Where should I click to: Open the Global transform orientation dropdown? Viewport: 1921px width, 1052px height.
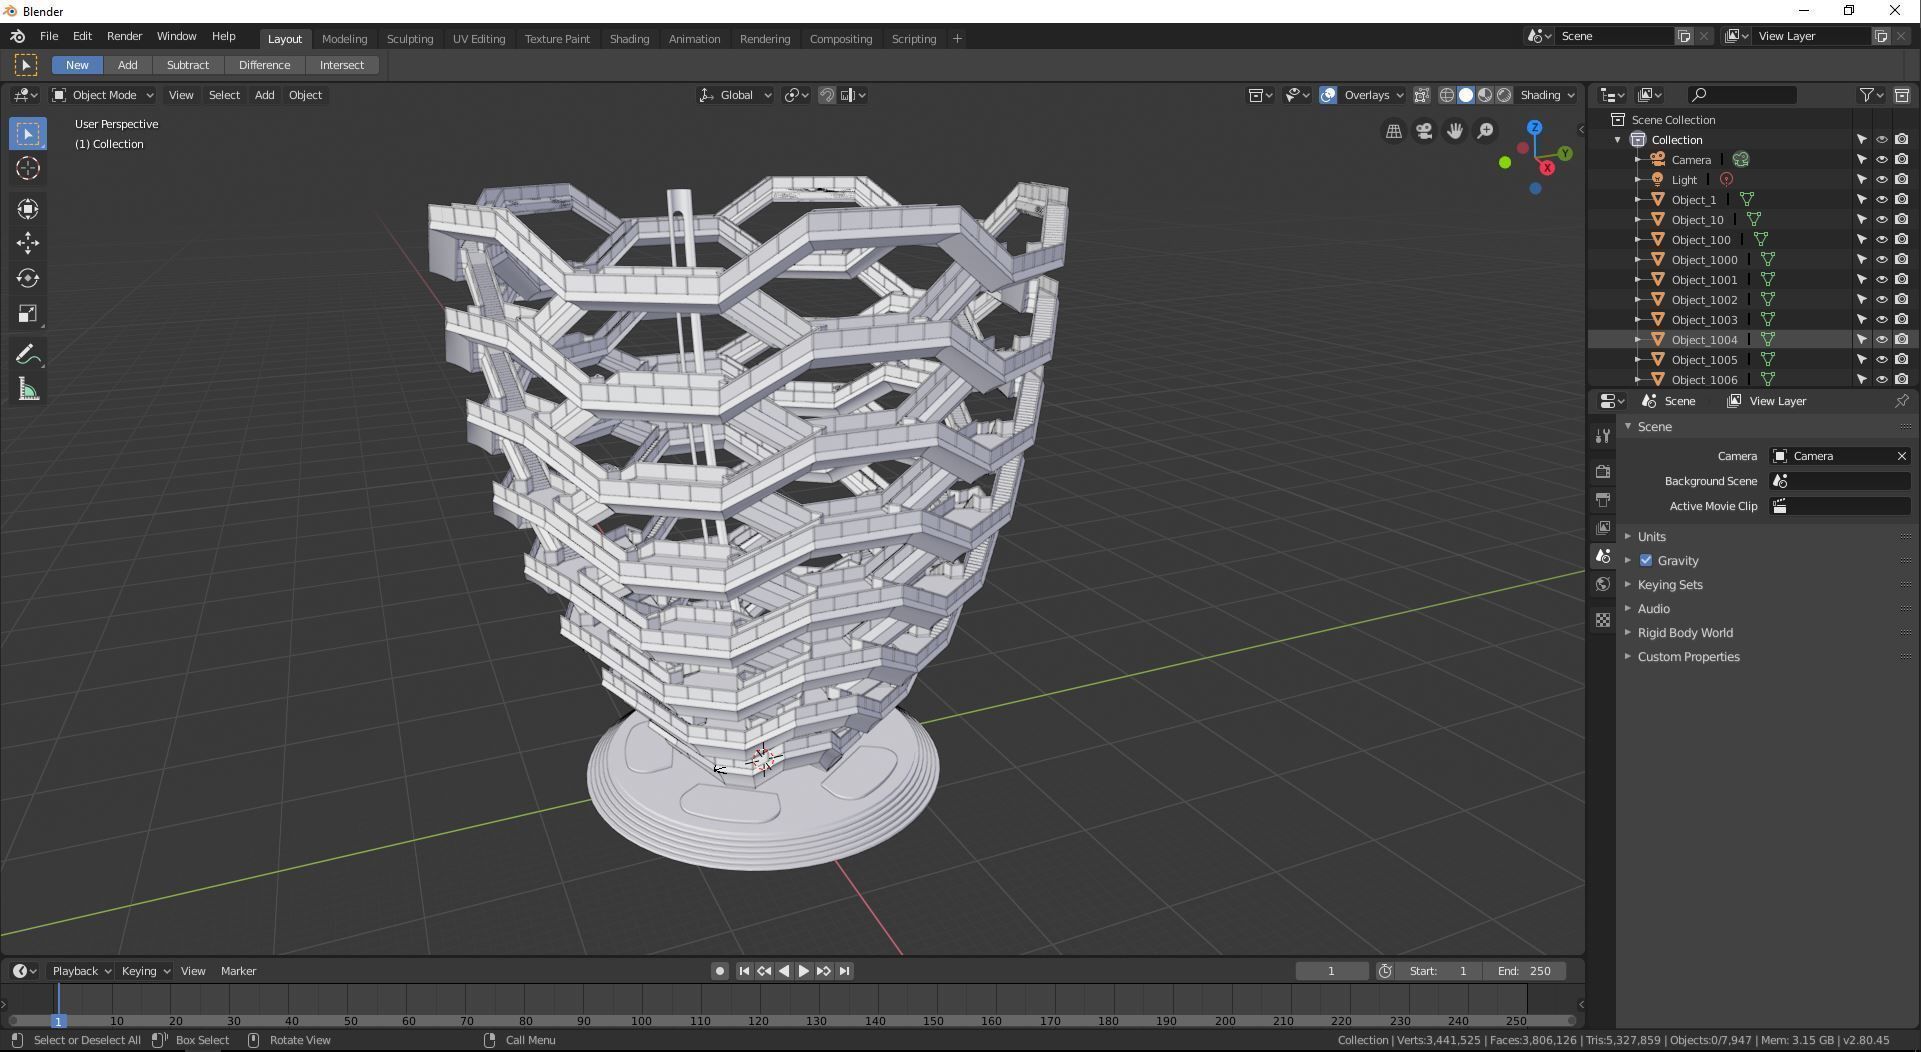735,95
